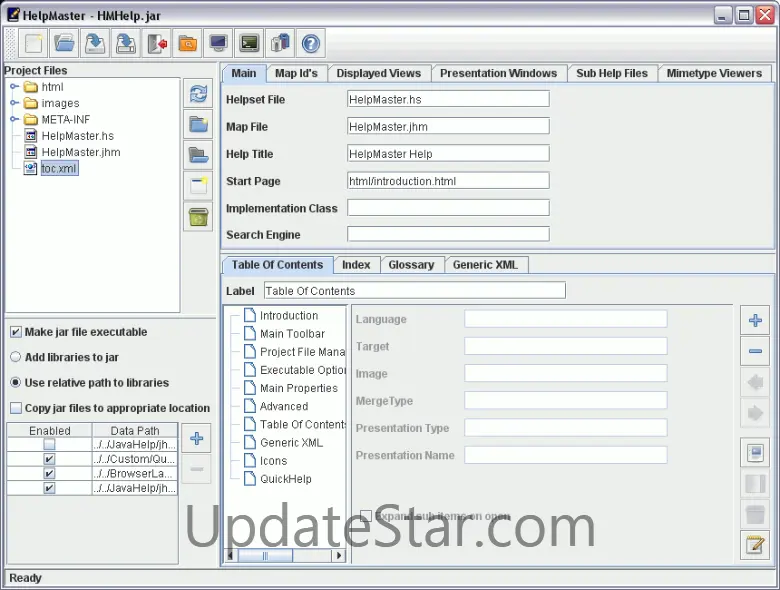Open help with the blue question mark icon
Image resolution: width=780 pixels, height=590 pixels.
click(311, 43)
